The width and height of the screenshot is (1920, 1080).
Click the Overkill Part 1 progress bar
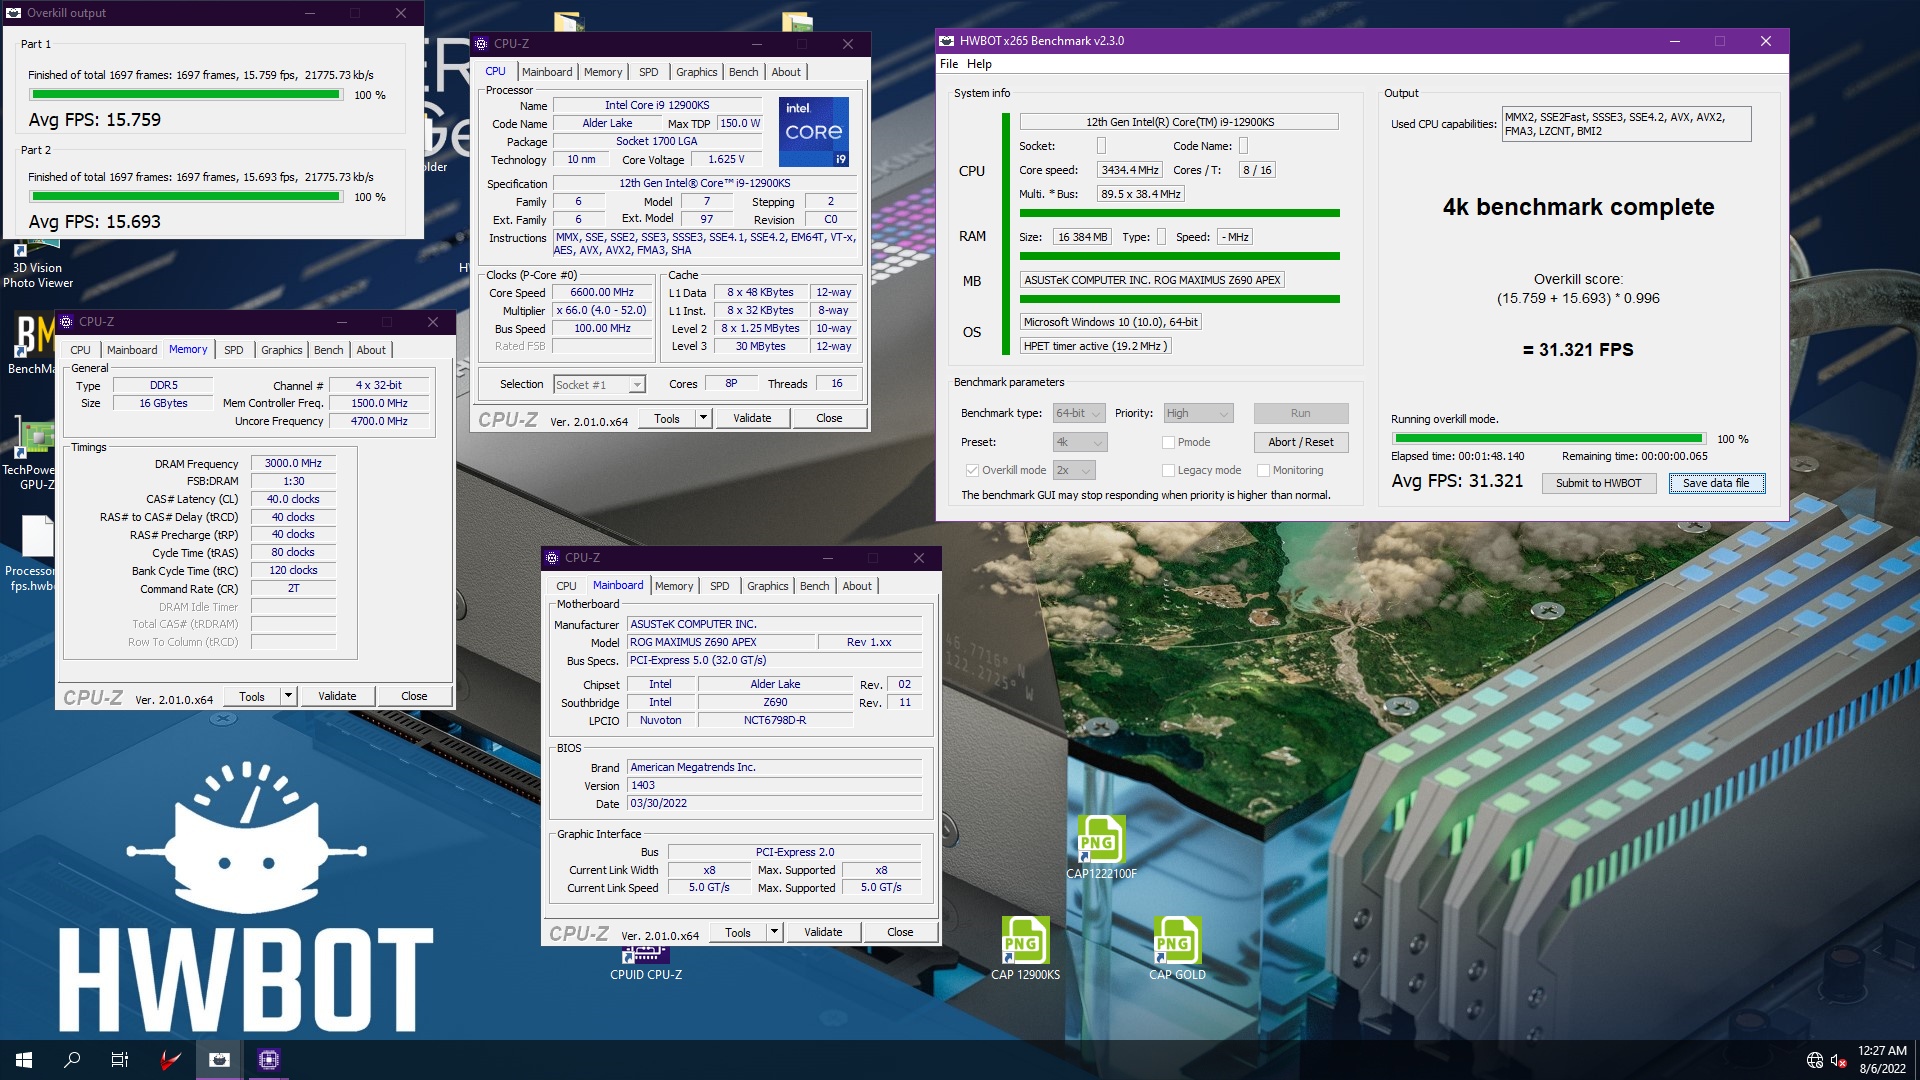tap(186, 95)
